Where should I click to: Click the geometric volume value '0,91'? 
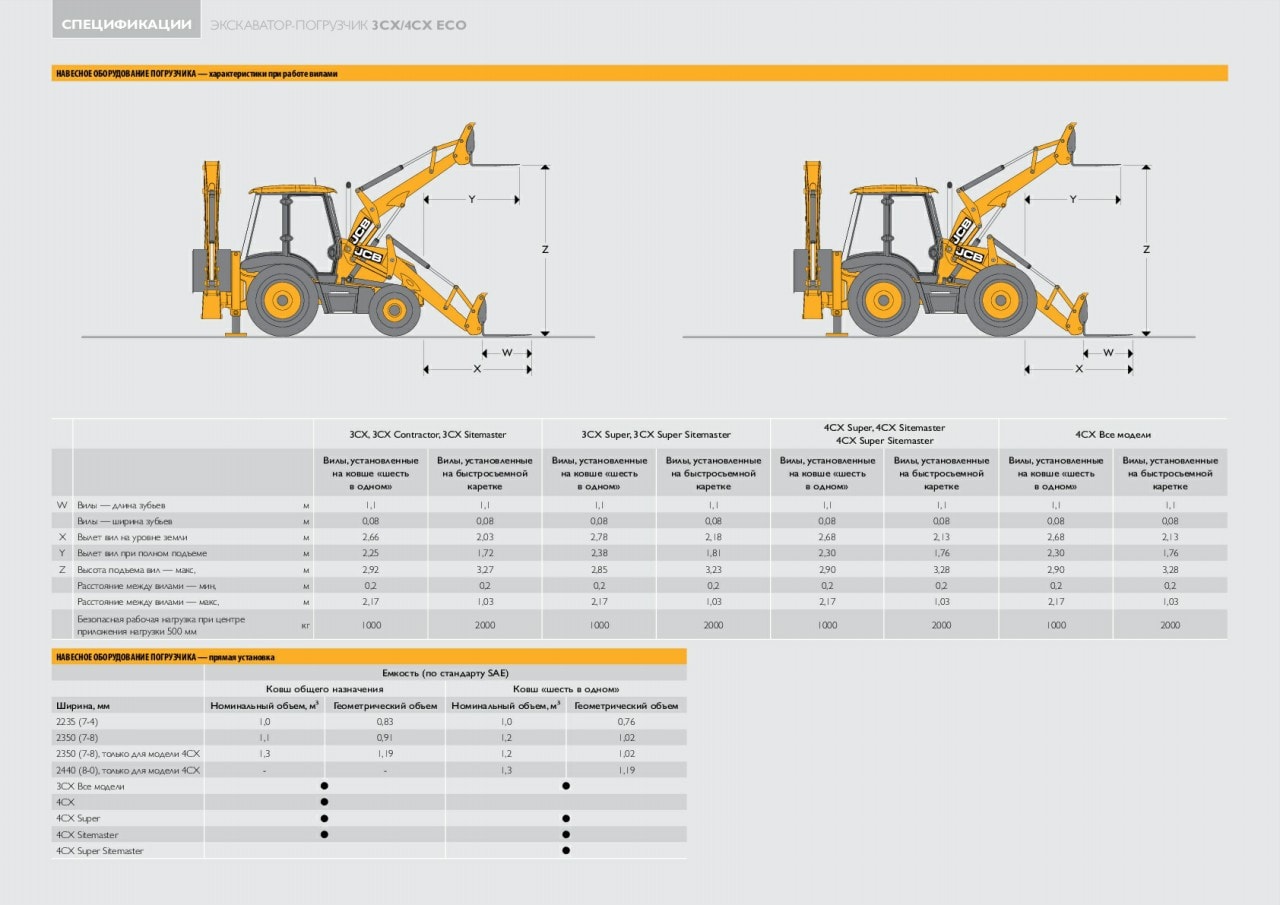(385, 738)
